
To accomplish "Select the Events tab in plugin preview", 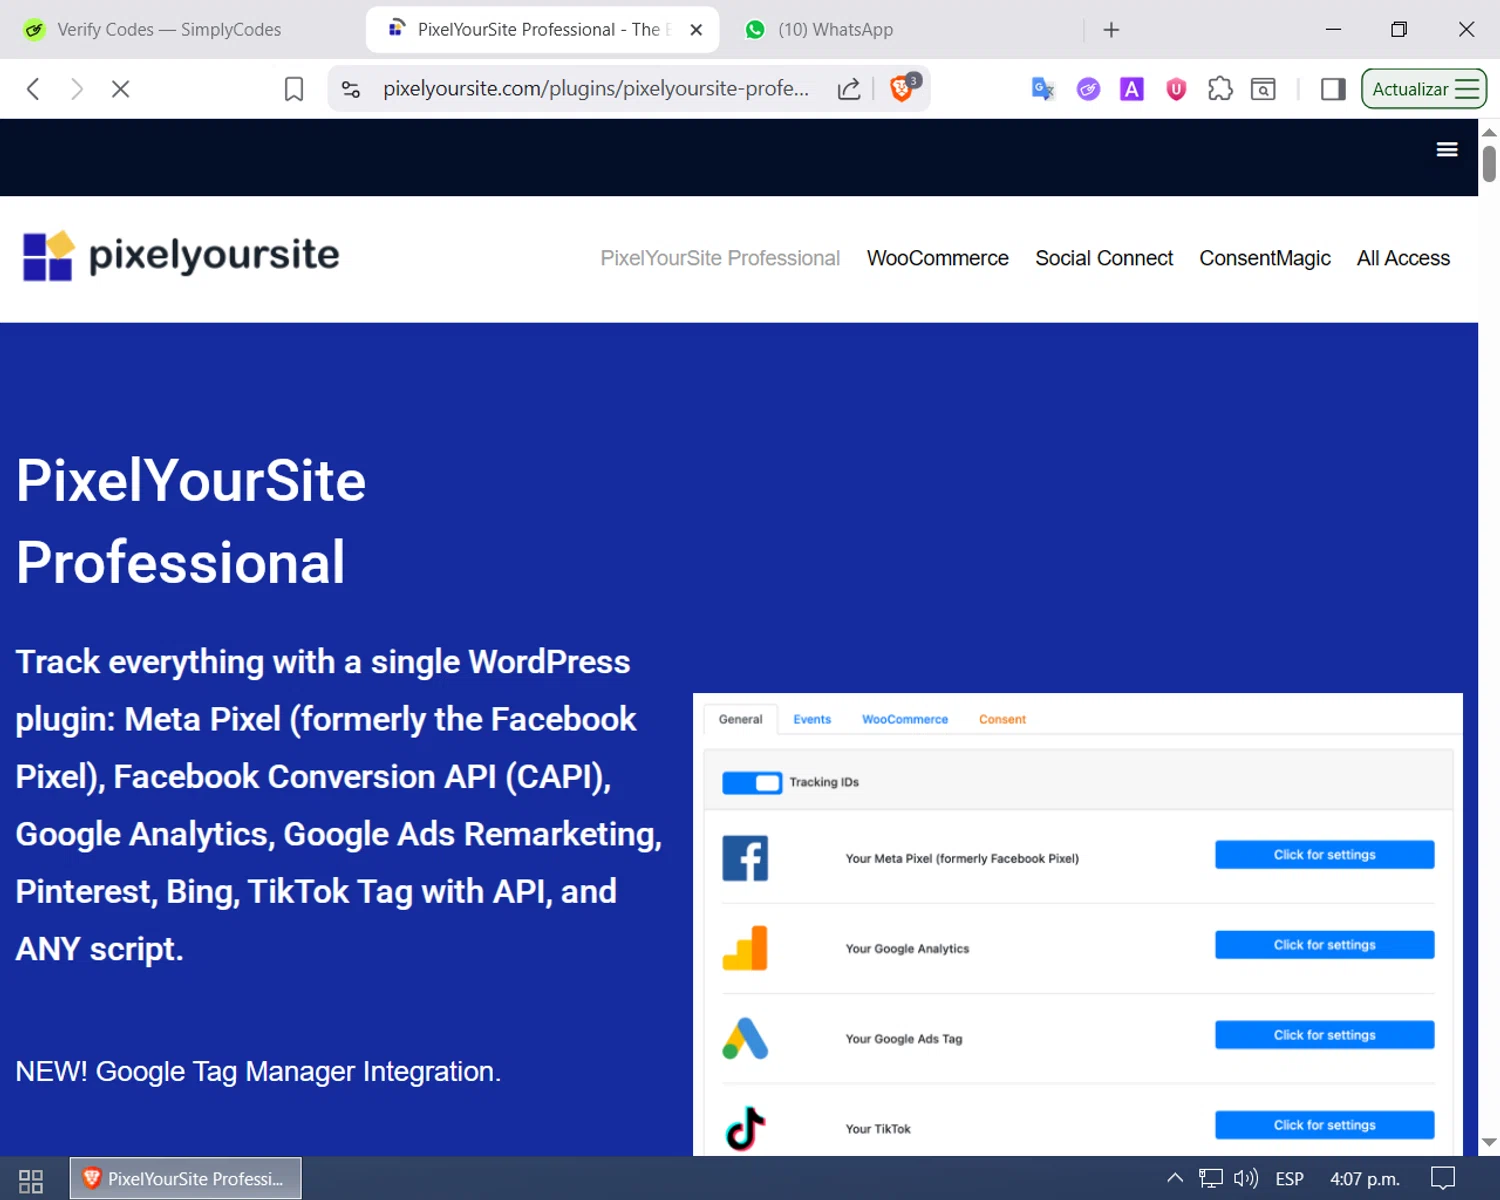I will [812, 719].
